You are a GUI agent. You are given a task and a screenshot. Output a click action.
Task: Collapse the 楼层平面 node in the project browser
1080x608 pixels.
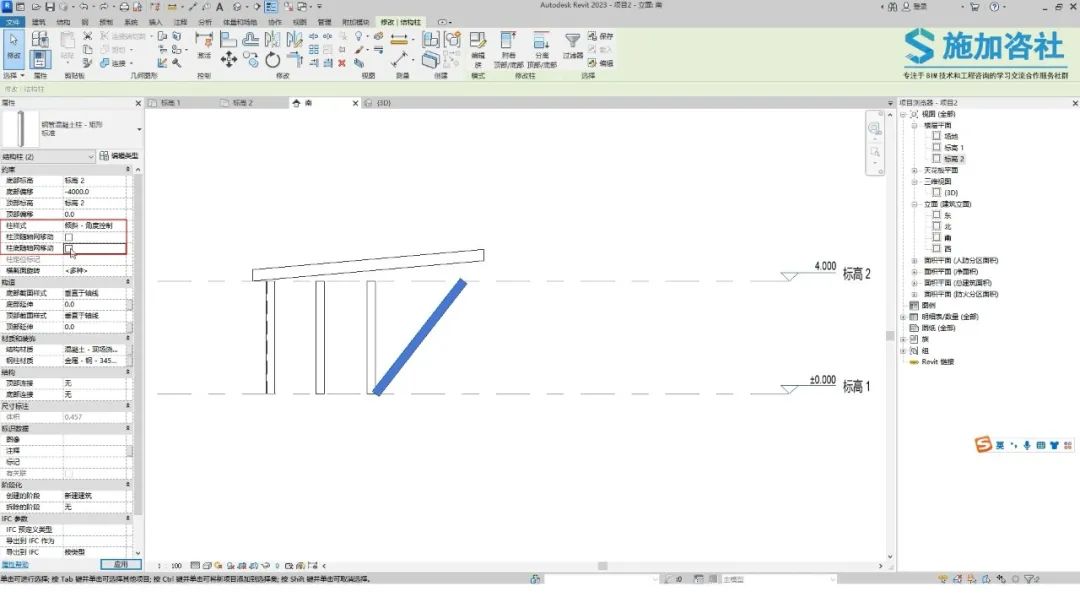point(915,125)
